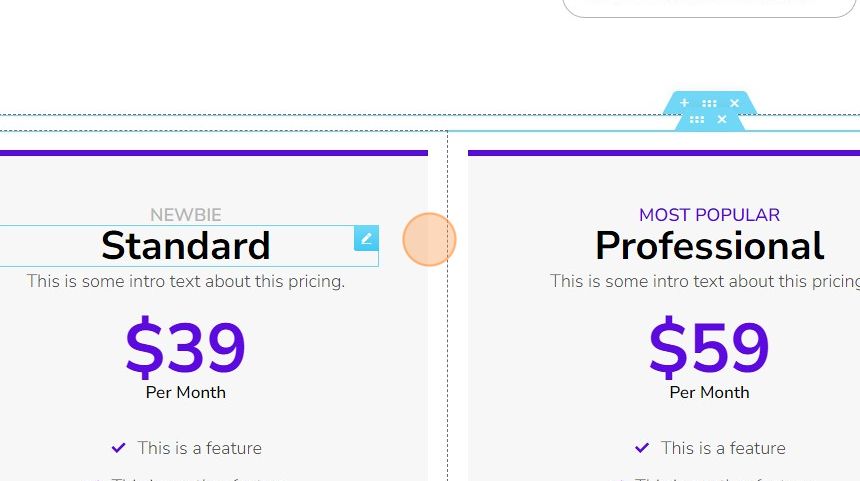Select "This is a feature" in Standard column

click(x=200, y=448)
